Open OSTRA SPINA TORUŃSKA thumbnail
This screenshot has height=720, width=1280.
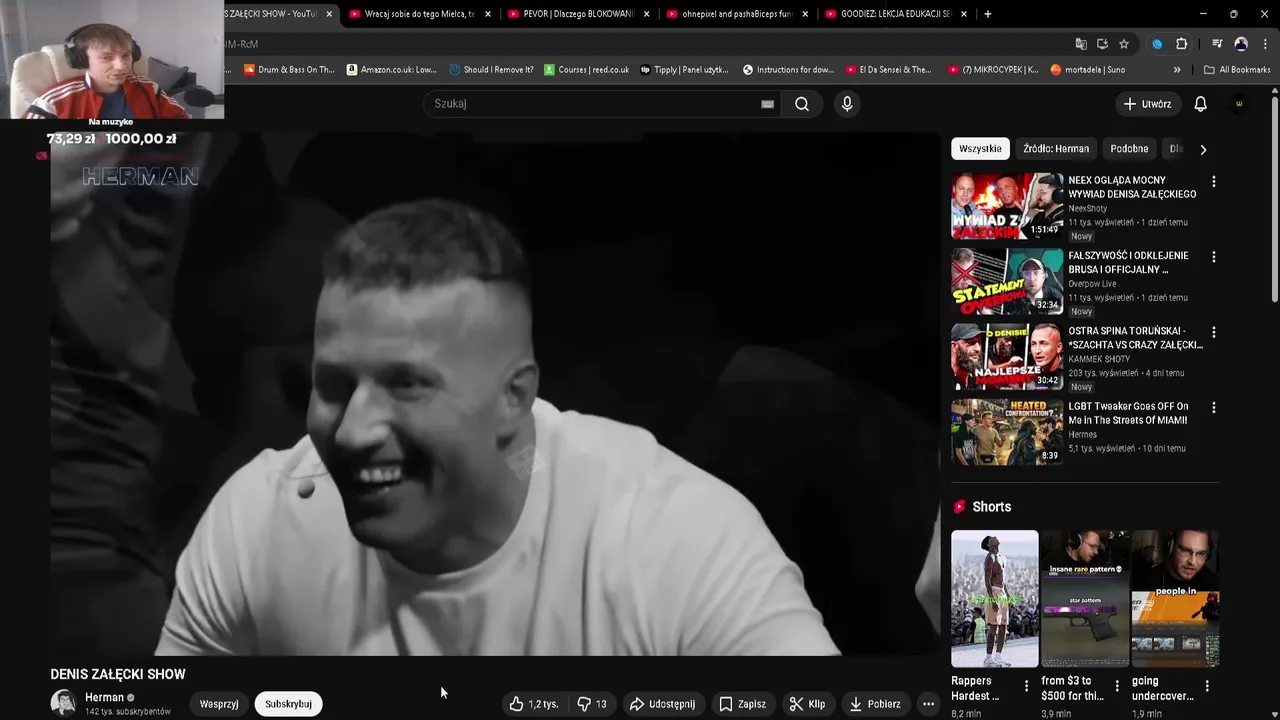coord(1007,357)
